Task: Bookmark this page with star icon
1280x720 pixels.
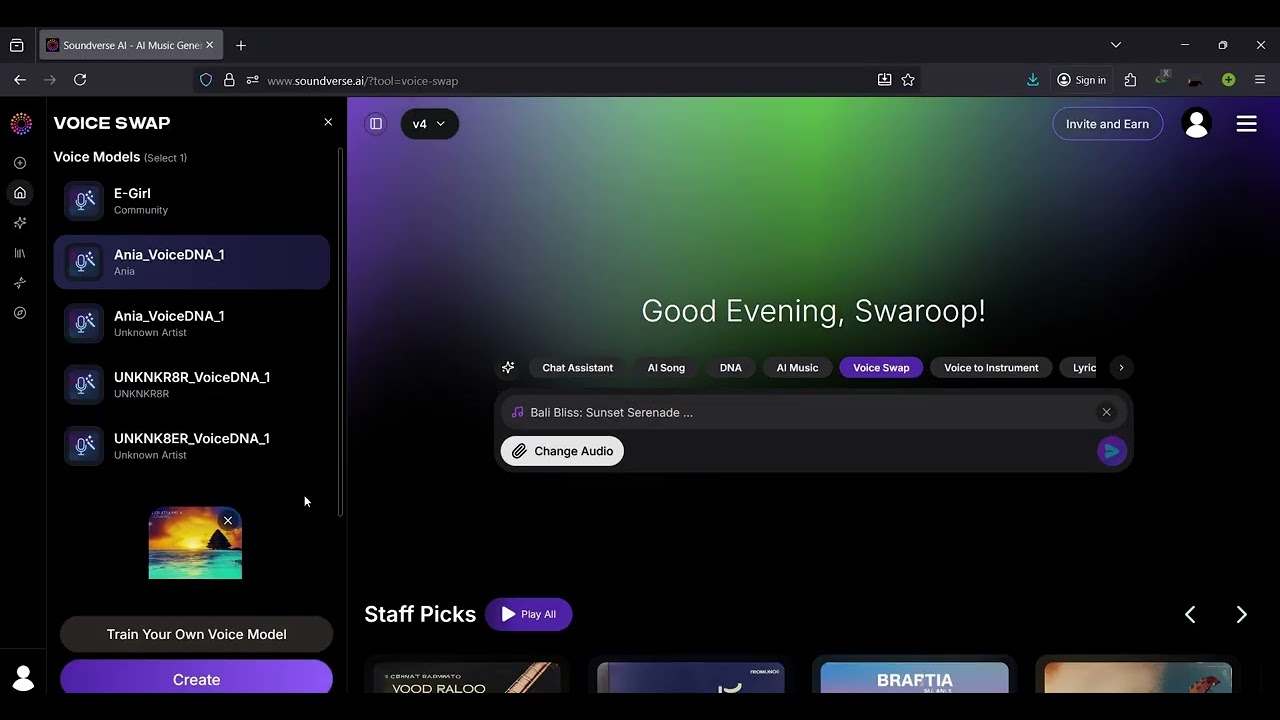Action: tap(908, 80)
